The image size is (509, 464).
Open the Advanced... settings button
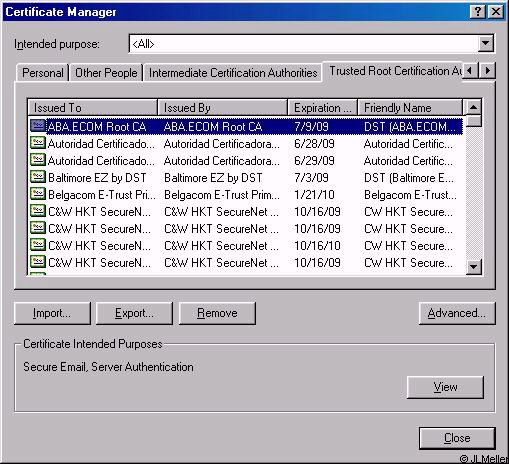tap(457, 313)
